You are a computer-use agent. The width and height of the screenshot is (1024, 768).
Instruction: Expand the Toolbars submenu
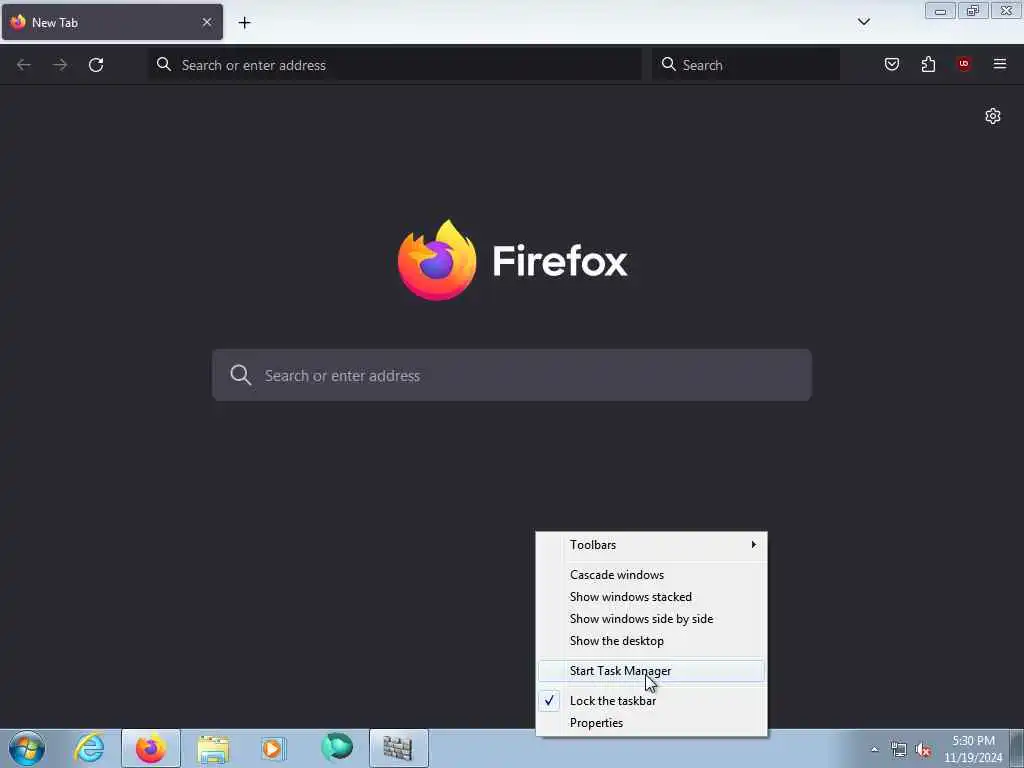pyautogui.click(x=651, y=545)
